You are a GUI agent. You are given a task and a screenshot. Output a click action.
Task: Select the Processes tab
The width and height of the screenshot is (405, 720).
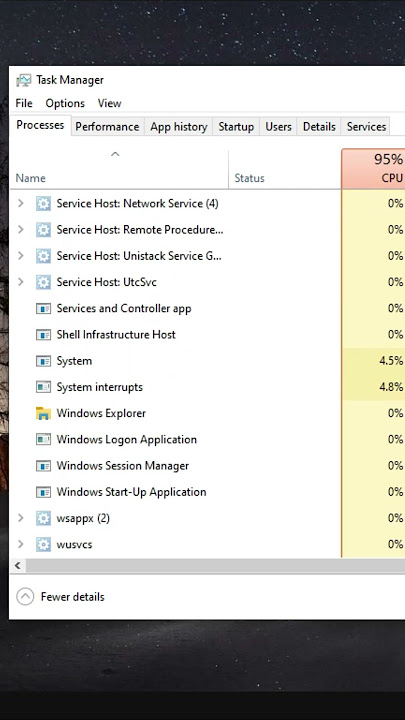[x=40, y=125]
